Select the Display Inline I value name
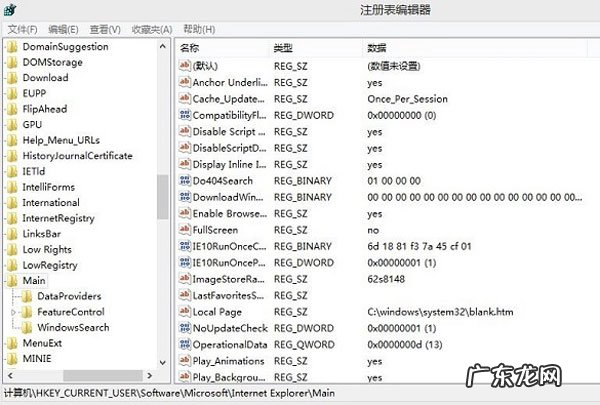Viewport: 600px width, 405px height. click(x=230, y=164)
